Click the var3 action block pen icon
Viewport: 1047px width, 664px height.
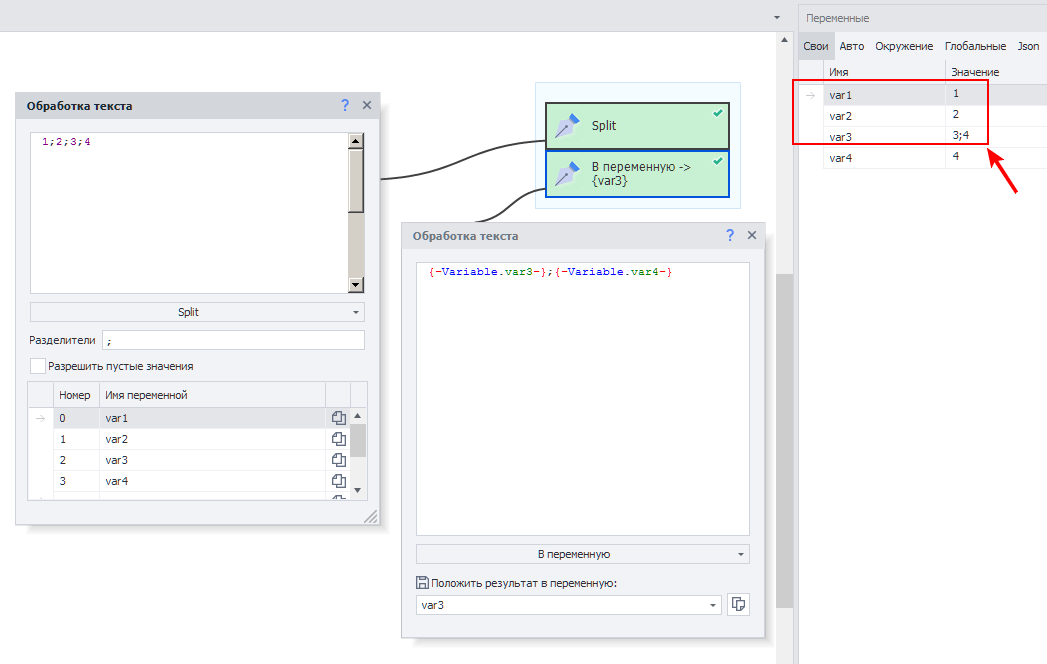pos(568,173)
